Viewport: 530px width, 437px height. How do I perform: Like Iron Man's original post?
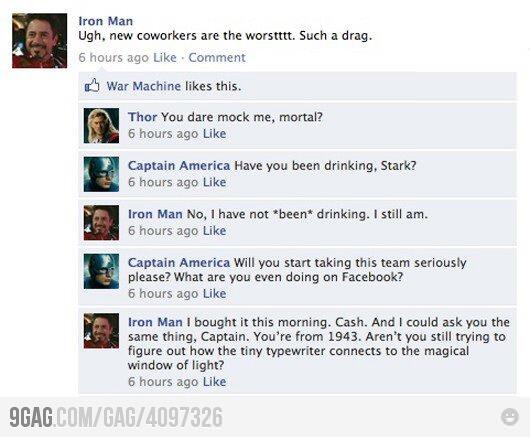[165, 57]
